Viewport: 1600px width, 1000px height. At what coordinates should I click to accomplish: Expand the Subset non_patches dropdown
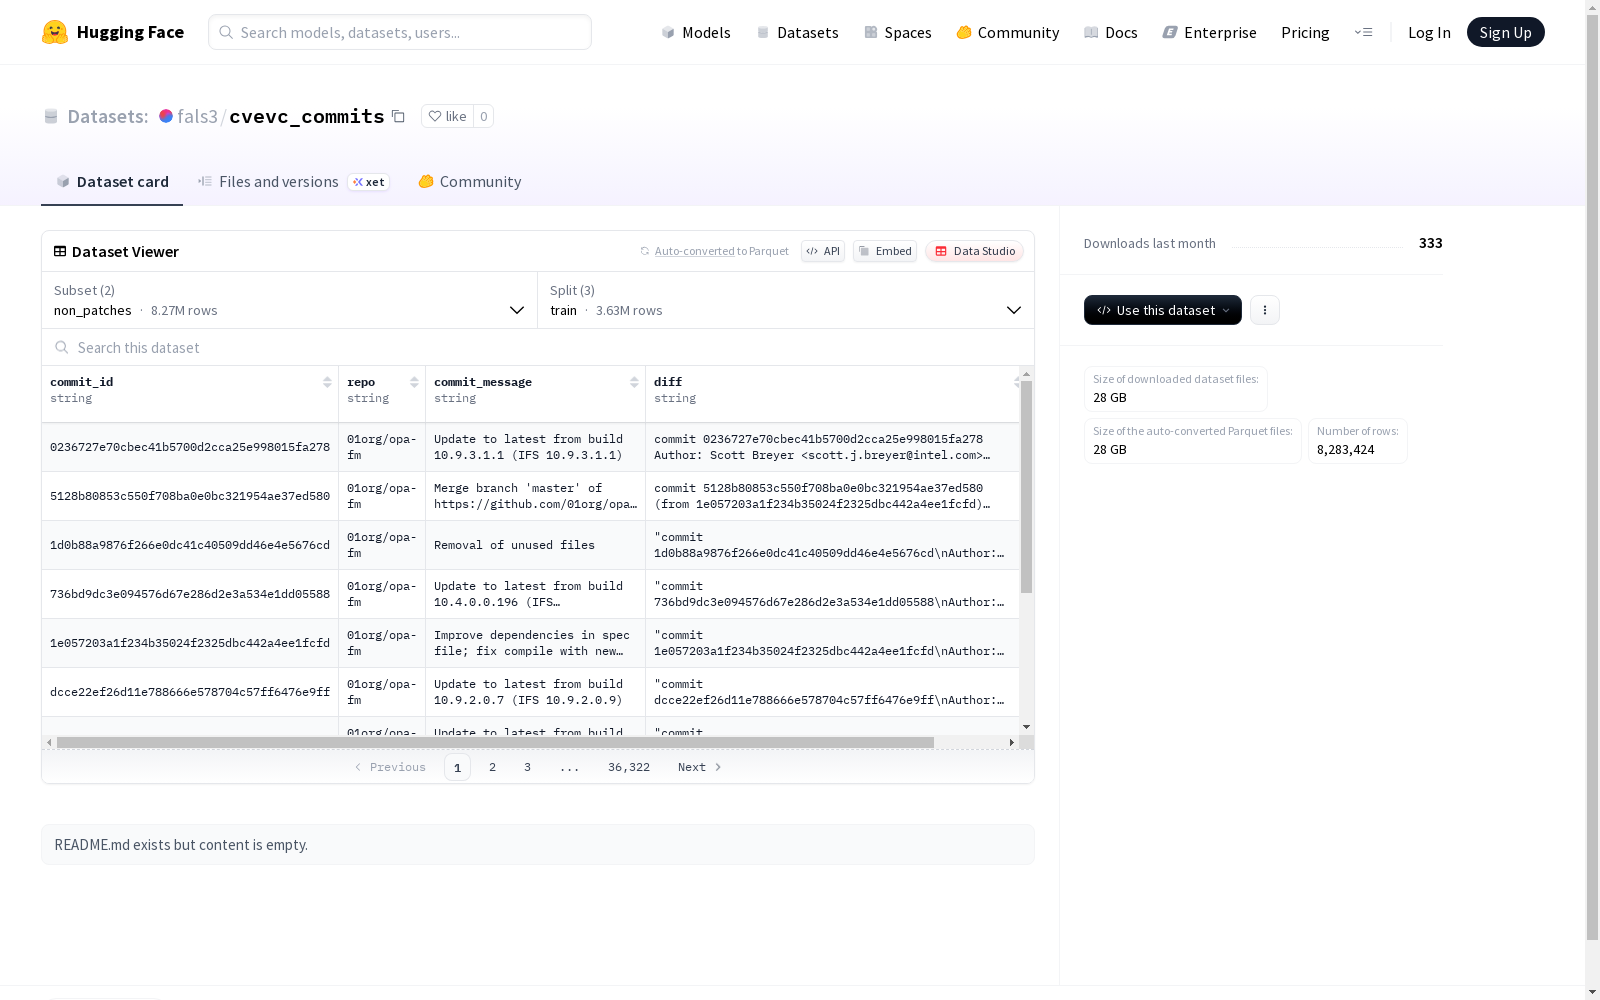[290, 300]
